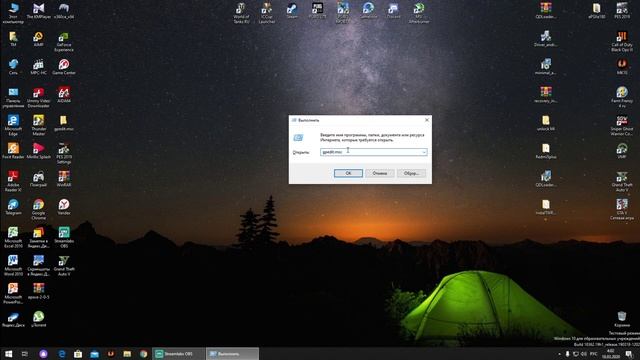The height and width of the screenshot is (360, 640).
Task: Select the MPC-HC desktop shortcut
Action: [x=38, y=67]
